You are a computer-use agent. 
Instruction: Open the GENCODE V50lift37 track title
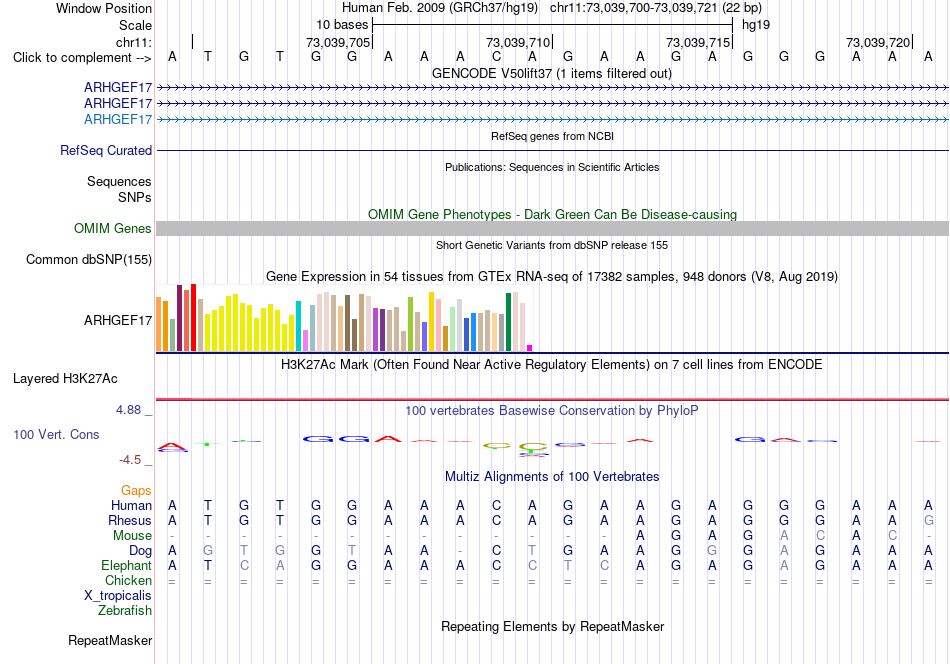click(551, 73)
